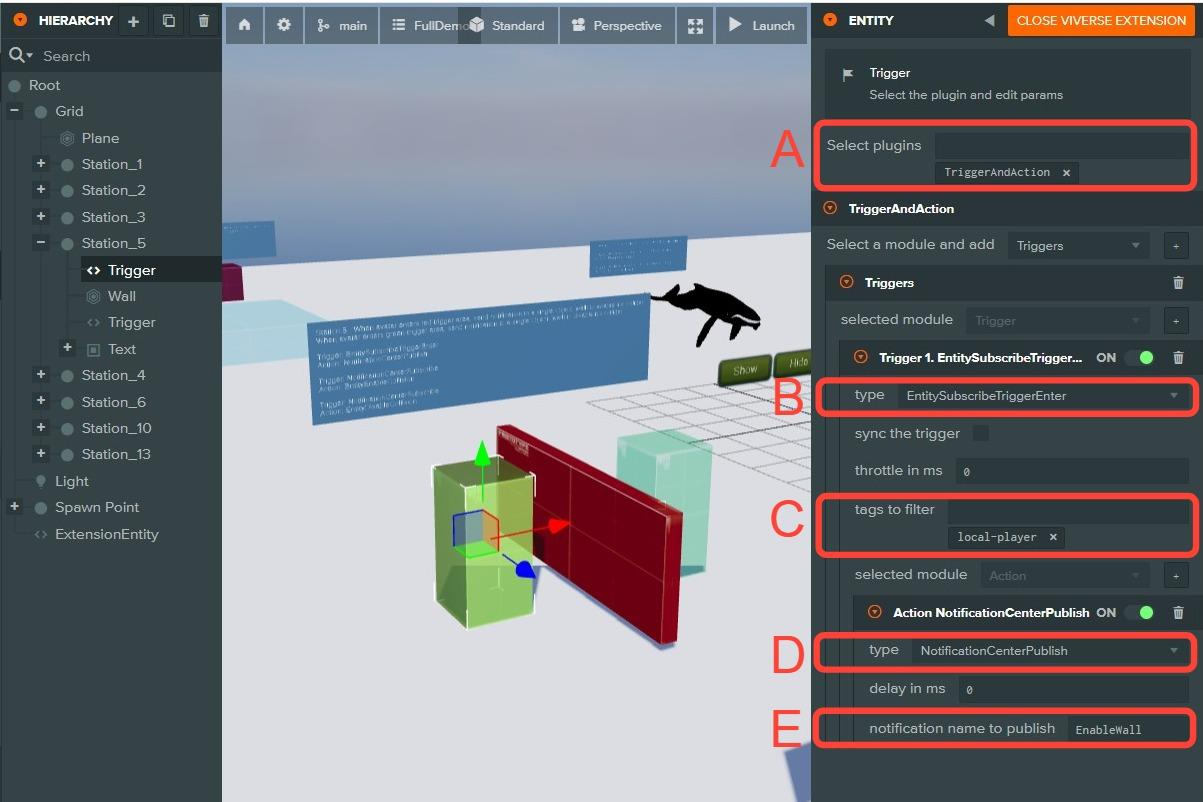The image size is (1203, 802).
Task: Launch the scene with Launch button
Action: [761, 26]
